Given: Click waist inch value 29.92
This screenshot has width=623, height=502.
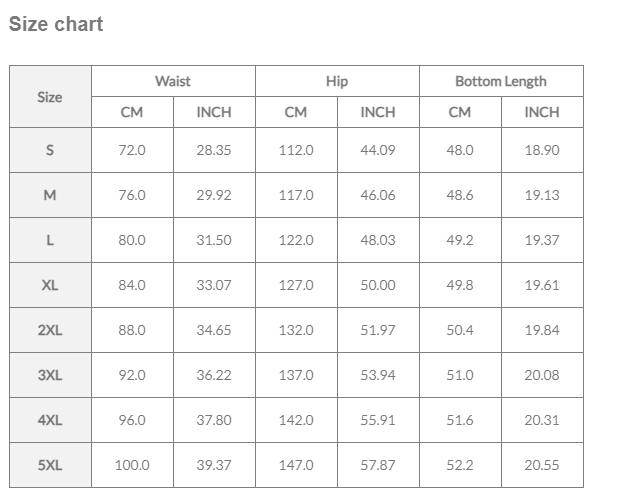Looking at the screenshot, I should (x=214, y=195).
